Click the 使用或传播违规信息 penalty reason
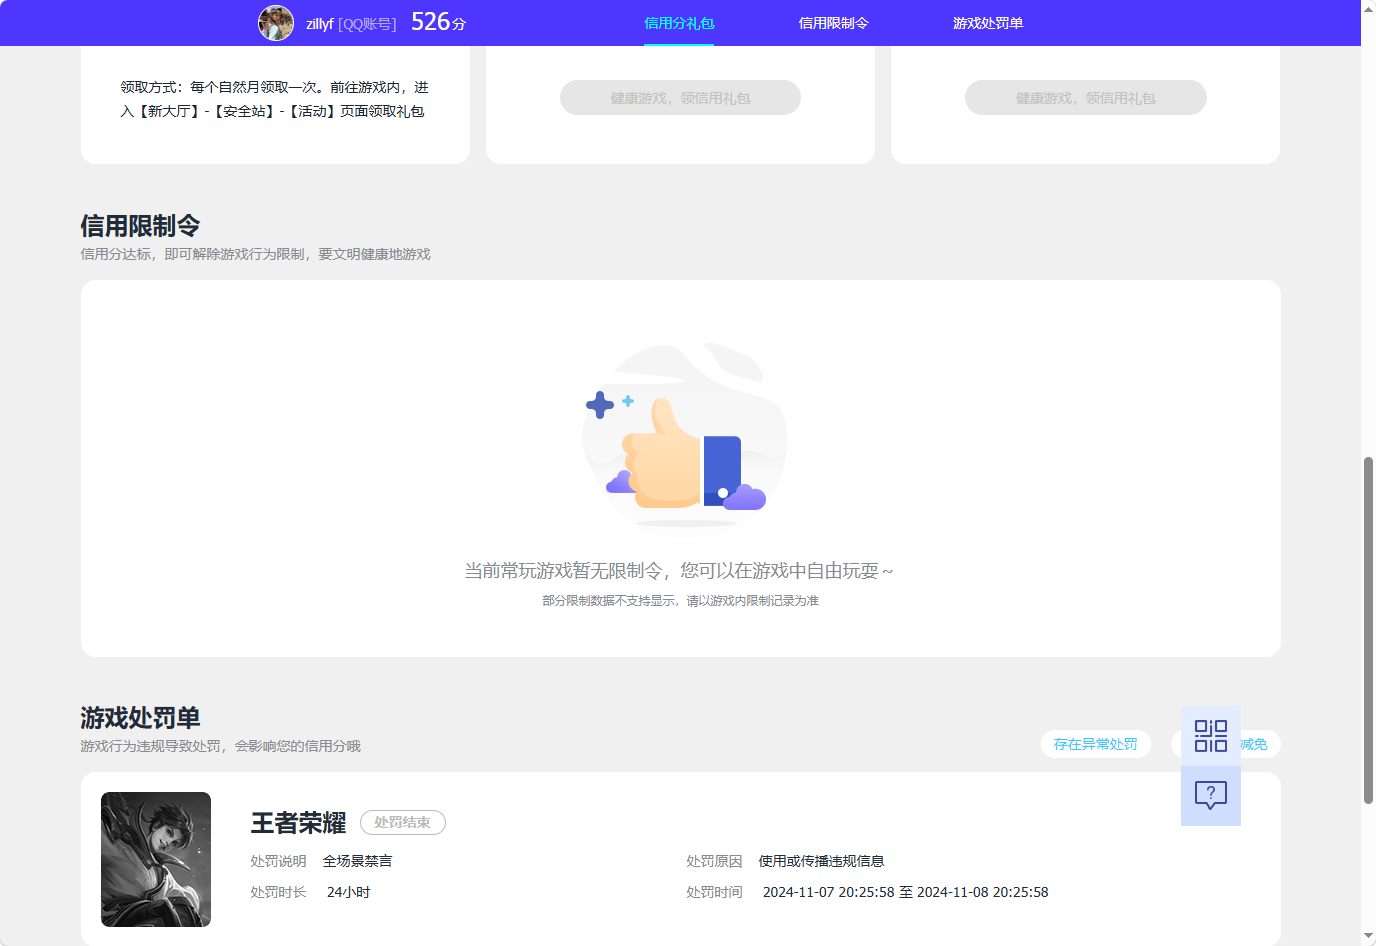1376x946 pixels. click(821, 861)
